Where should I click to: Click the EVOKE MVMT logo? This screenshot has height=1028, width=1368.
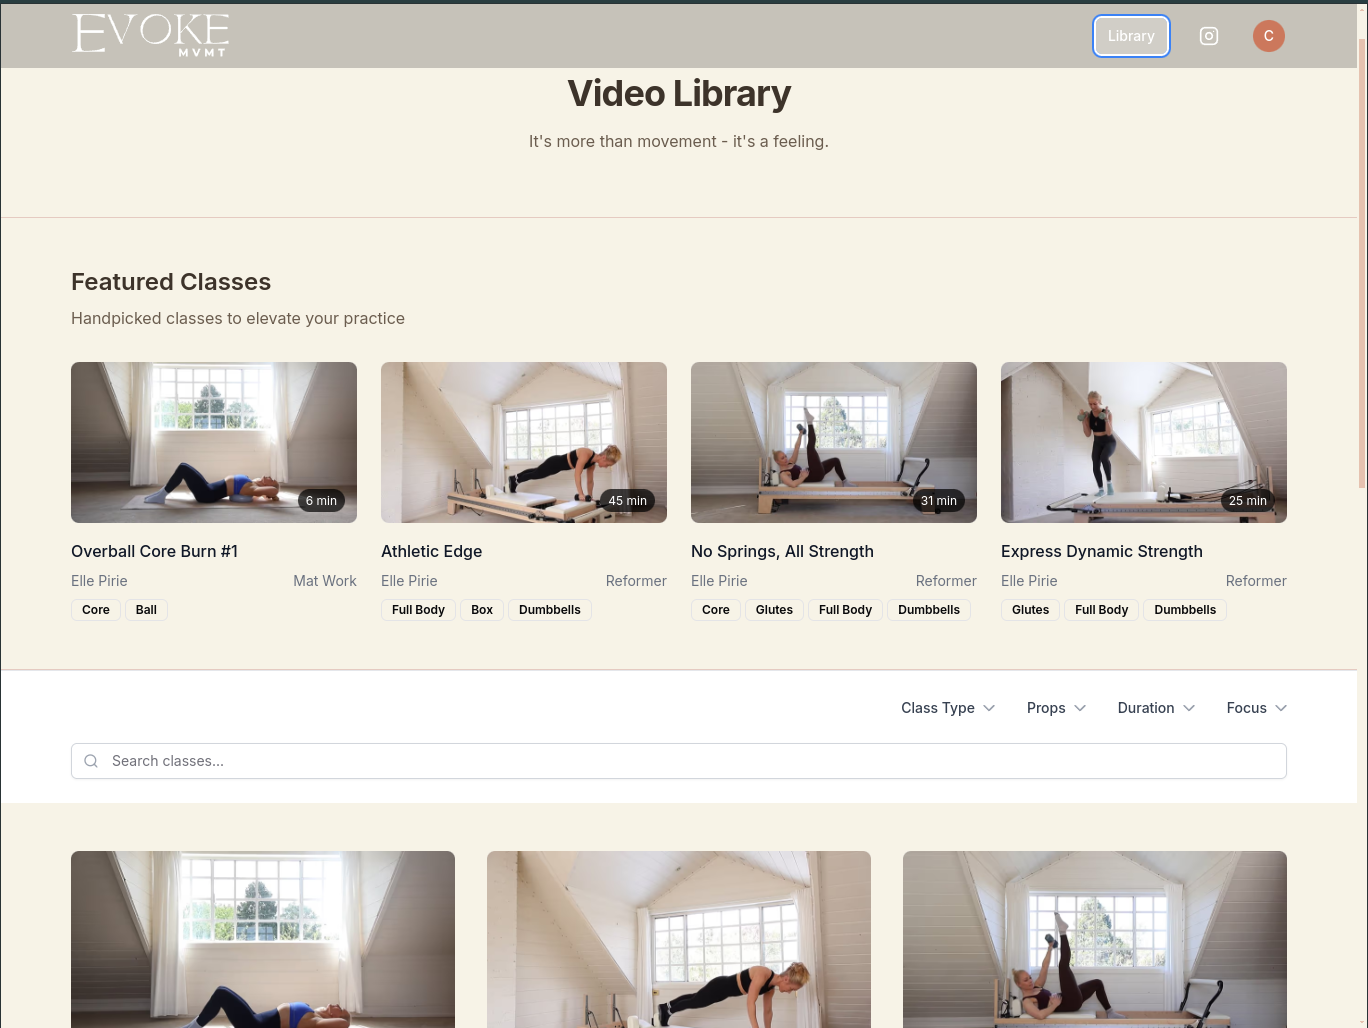pyautogui.click(x=149, y=35)
